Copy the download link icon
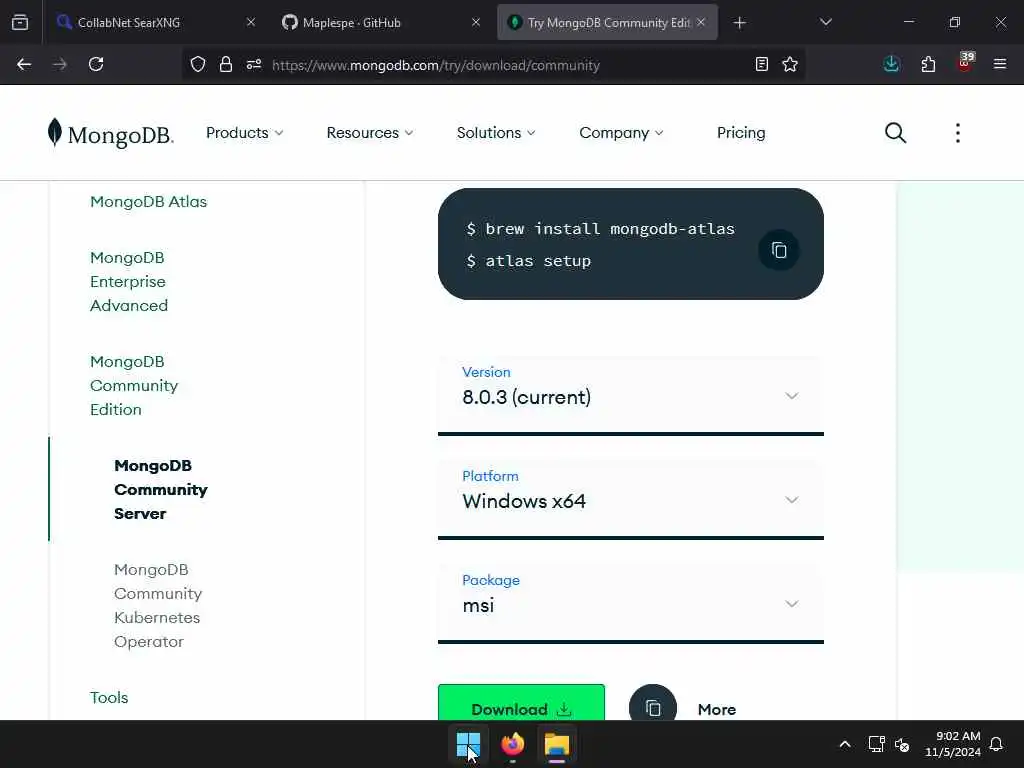 coord(653,708)
